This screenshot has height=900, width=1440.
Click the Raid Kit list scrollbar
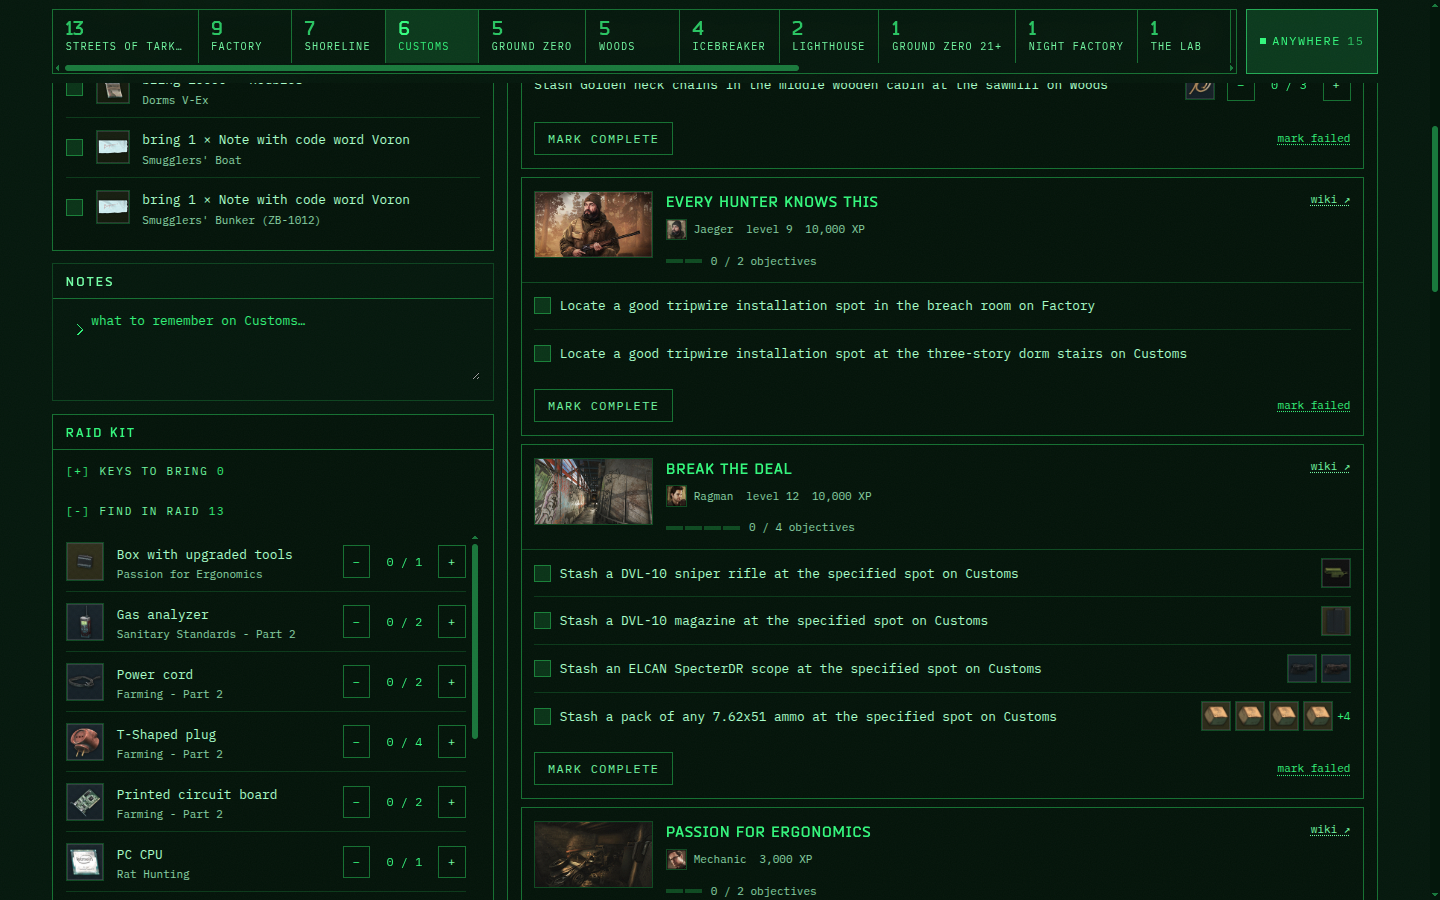click(x=475, y=641)
